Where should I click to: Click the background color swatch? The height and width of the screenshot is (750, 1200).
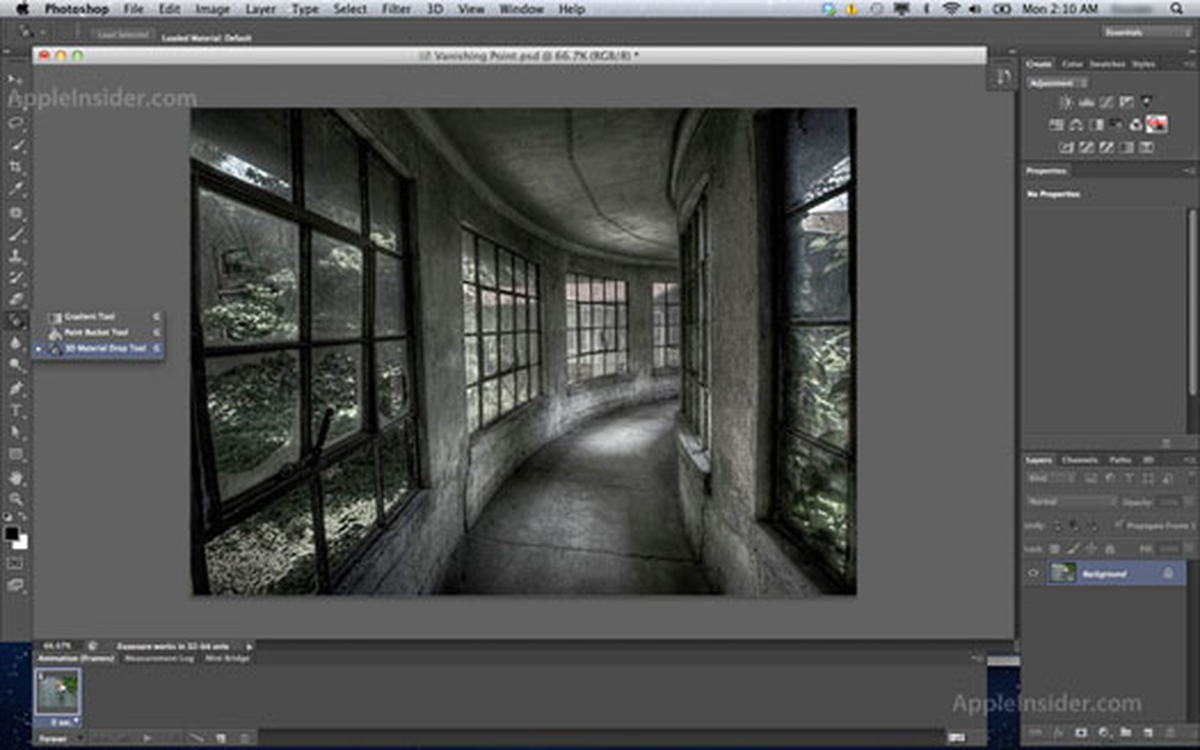click(21, 542)
